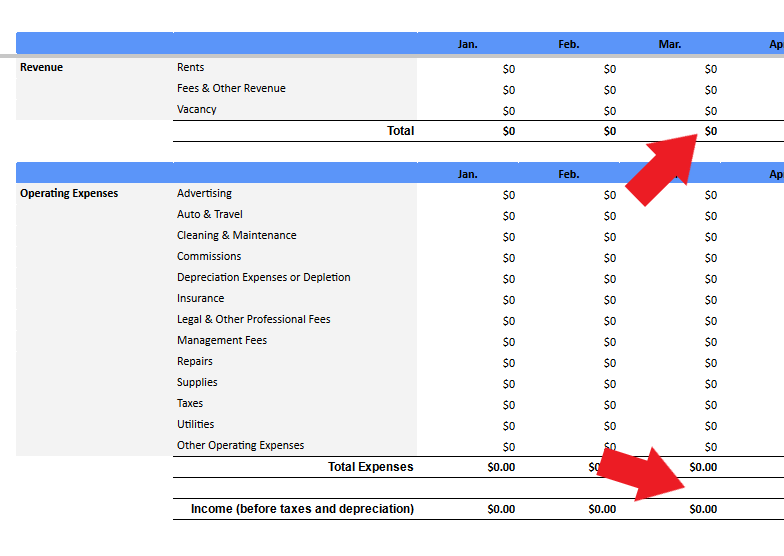Click revenue Total value for Jan.

pyautogui.click(x=508, y=132)
